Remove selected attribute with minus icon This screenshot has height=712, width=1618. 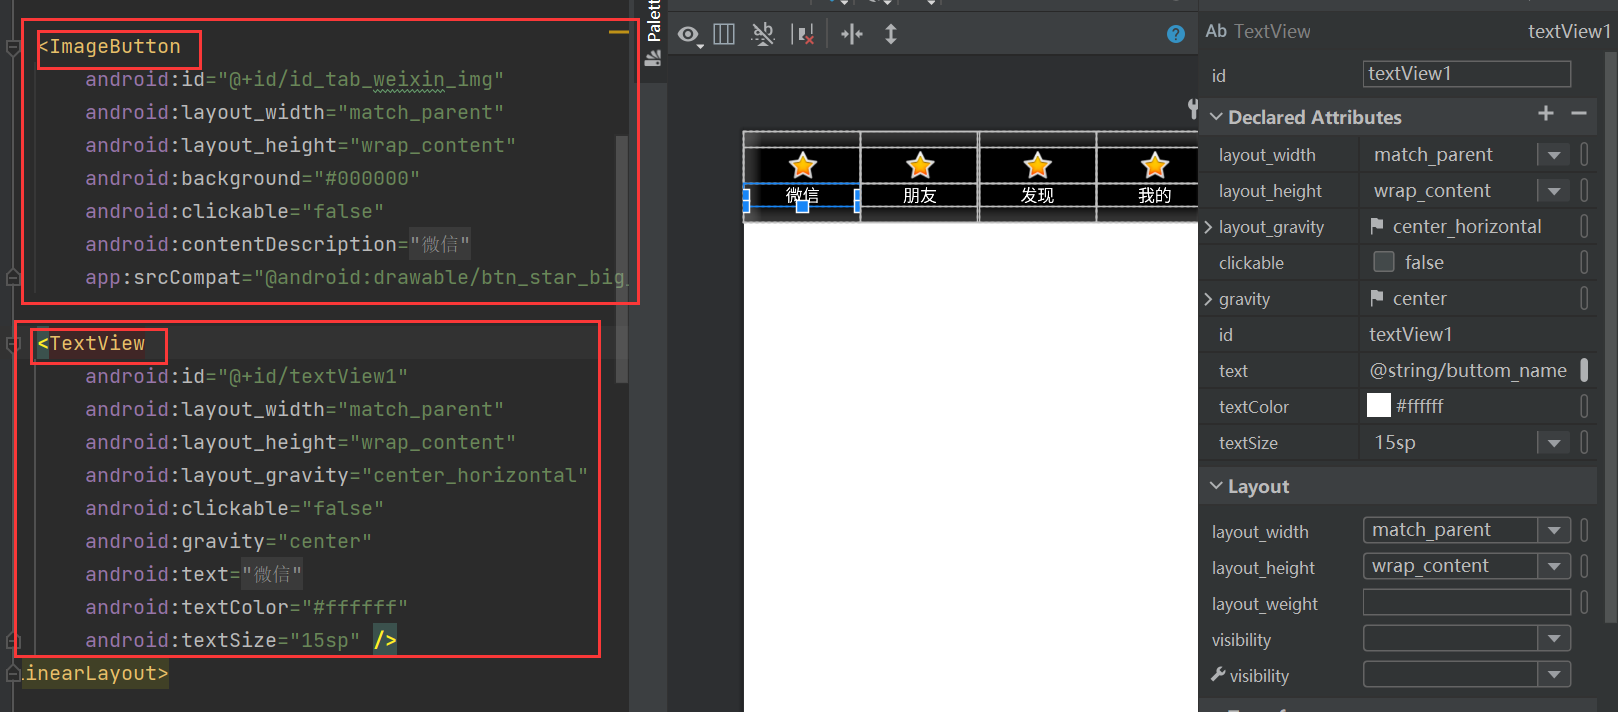tap(1579, 114)
